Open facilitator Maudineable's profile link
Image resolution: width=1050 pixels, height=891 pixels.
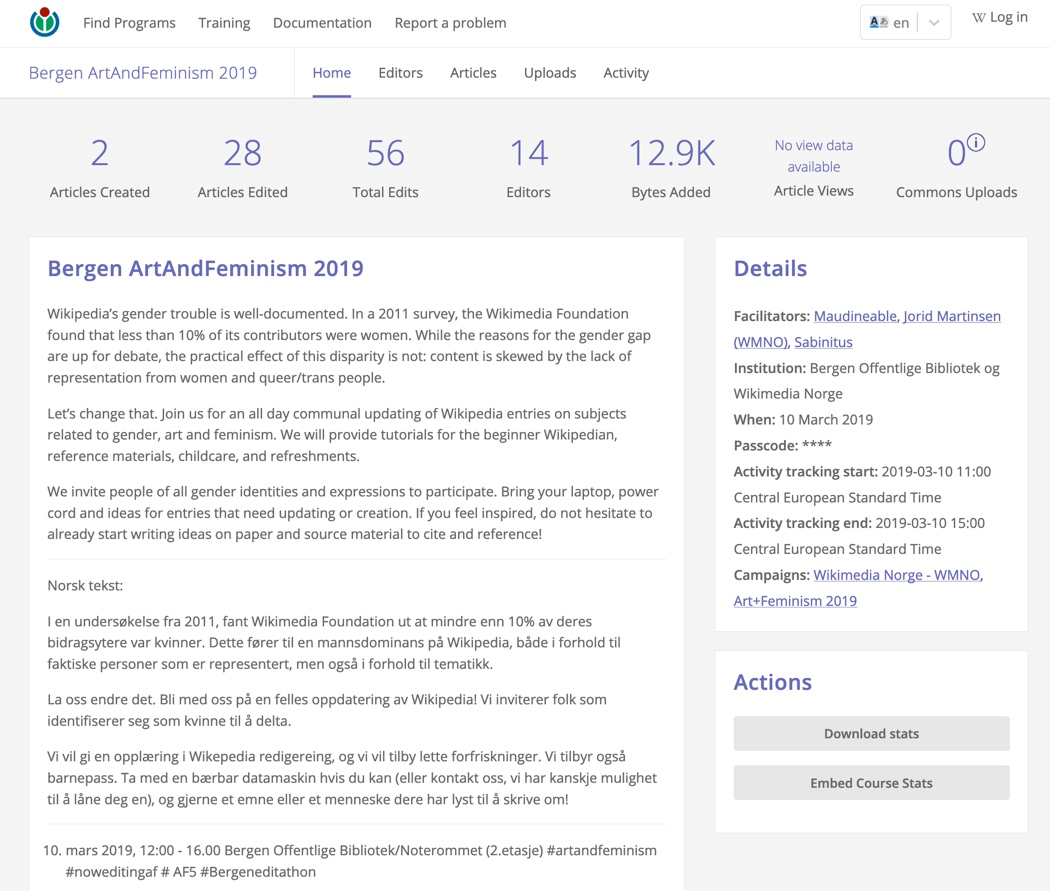[855, 316]
